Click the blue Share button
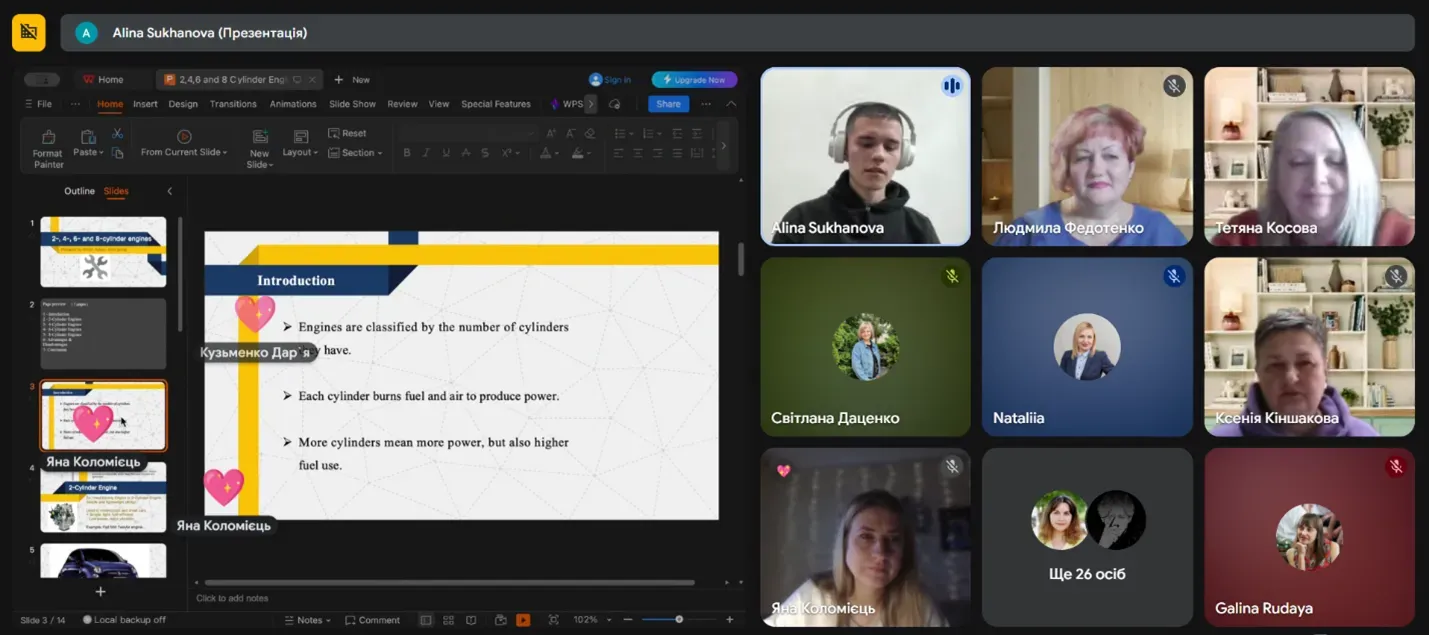 (x=668, y=104)
